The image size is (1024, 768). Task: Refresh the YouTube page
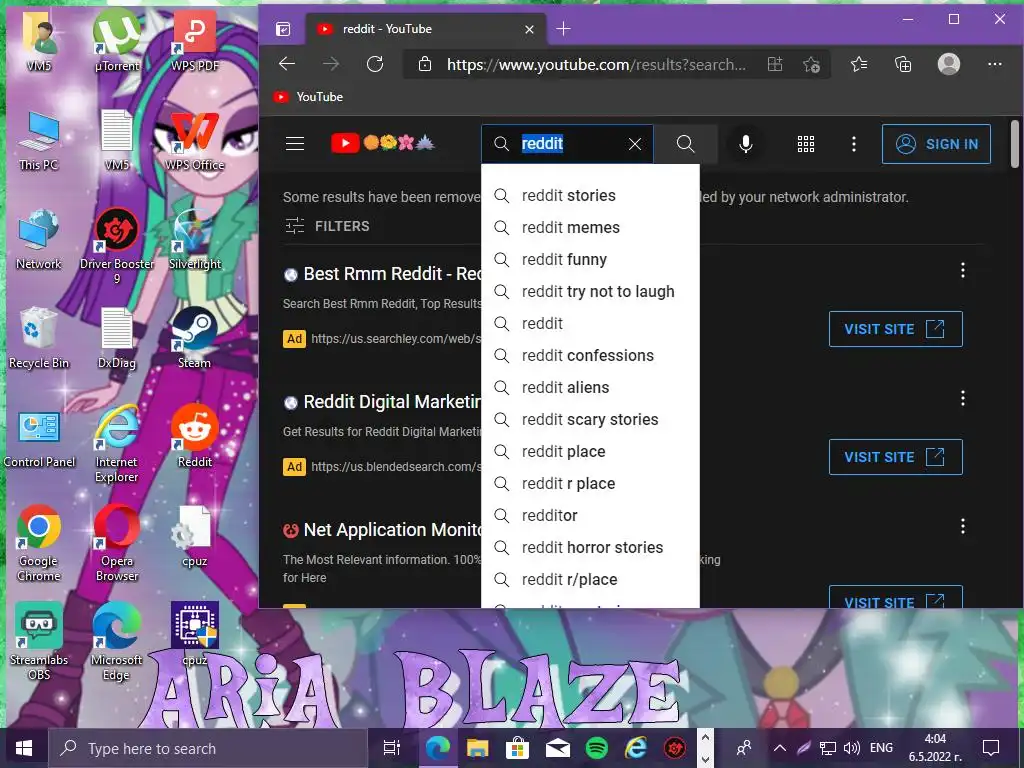(x=375, y=64)
